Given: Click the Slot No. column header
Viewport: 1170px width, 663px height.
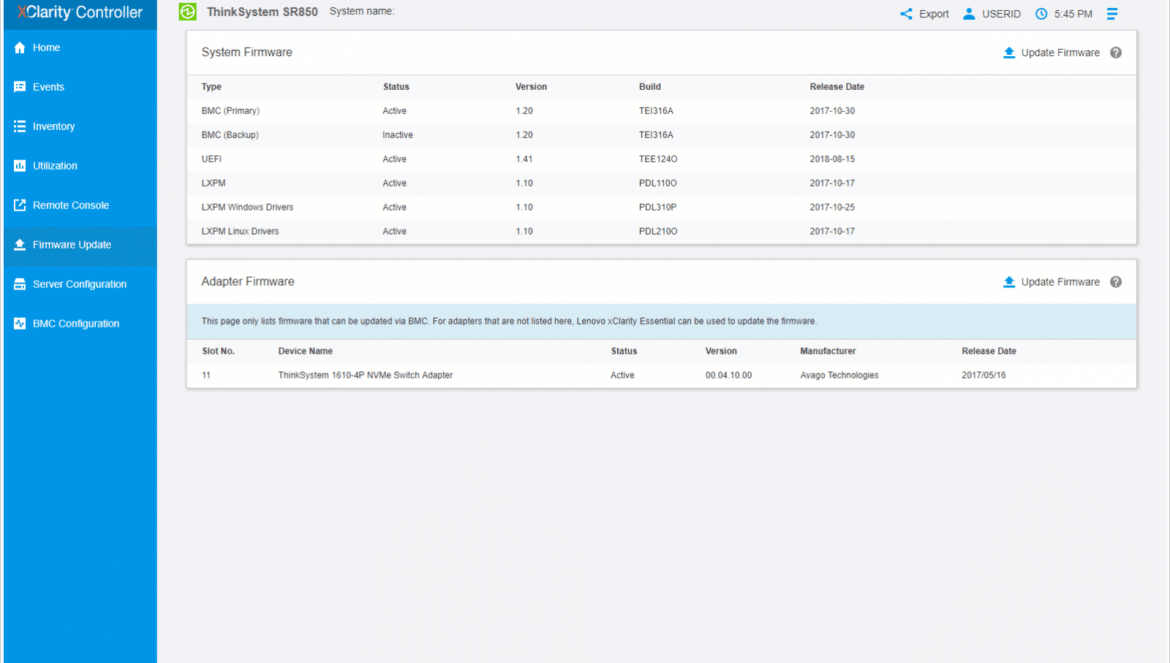Looking at the screenshot, I should (218, 351).
